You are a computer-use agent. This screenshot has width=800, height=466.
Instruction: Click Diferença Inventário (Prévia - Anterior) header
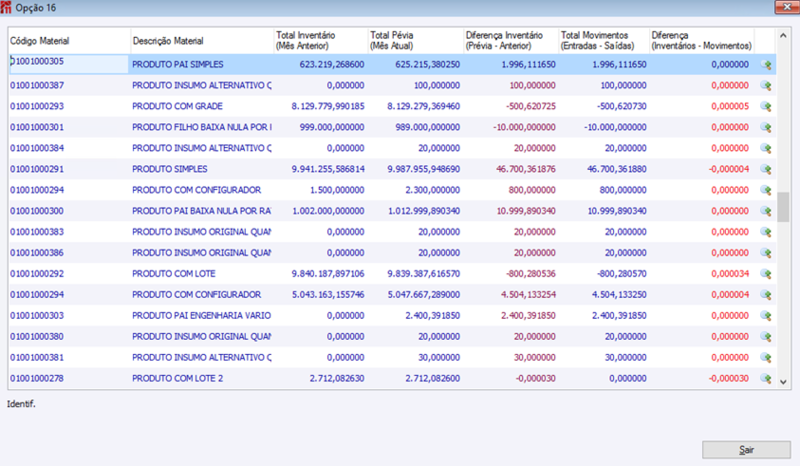coord(511,41)
